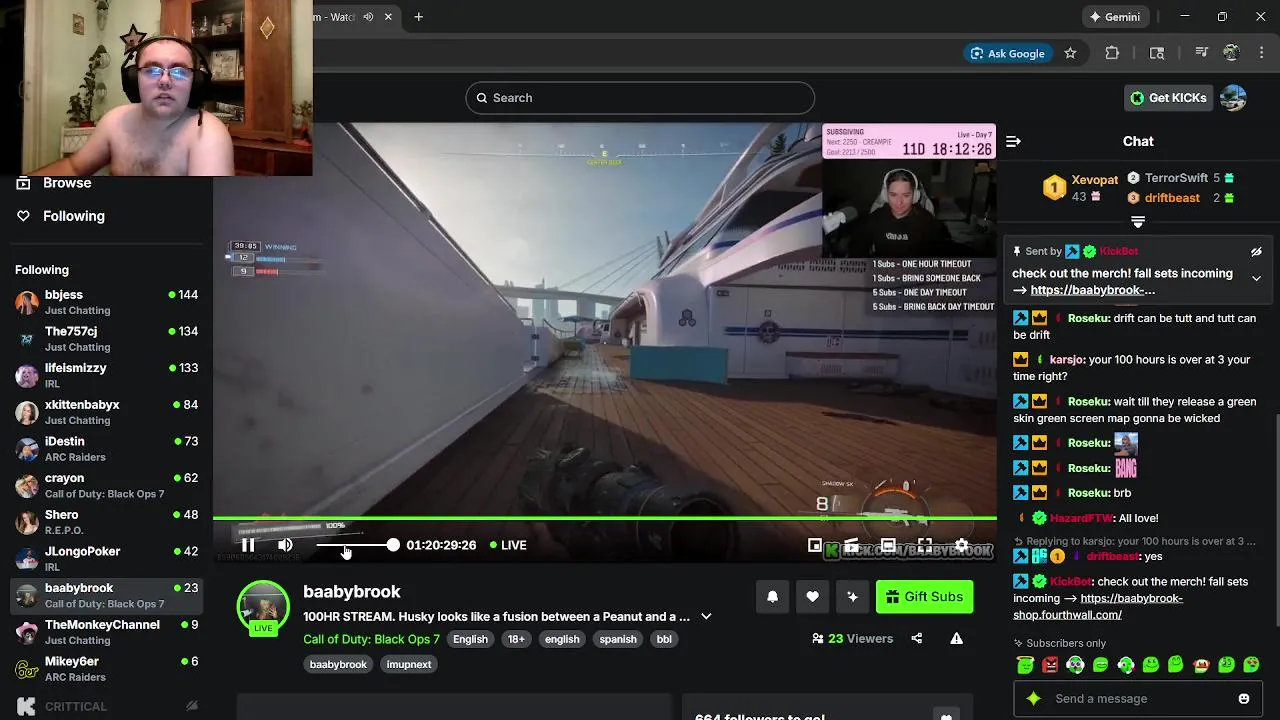1280x720 pixels.
Task: Pause the live stream video
Action: (x=248, y=545)
